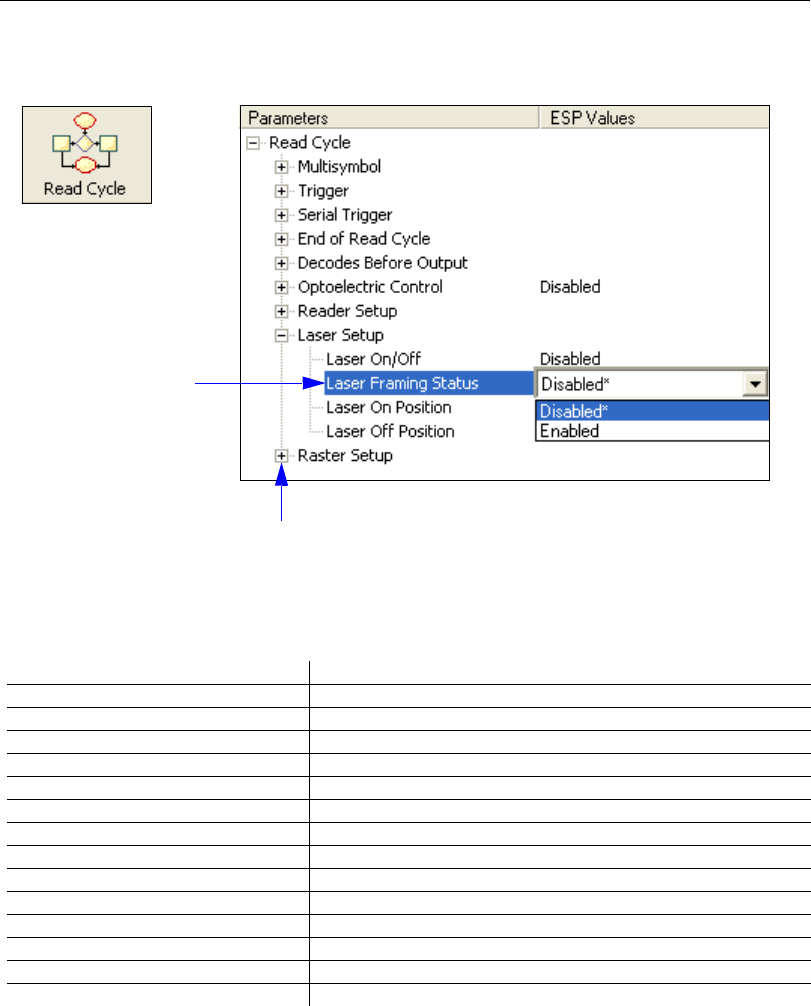
Task: Open the Laser Framing Status dropdown arrow
Action: pyautogui.click(x=755, y=384)
